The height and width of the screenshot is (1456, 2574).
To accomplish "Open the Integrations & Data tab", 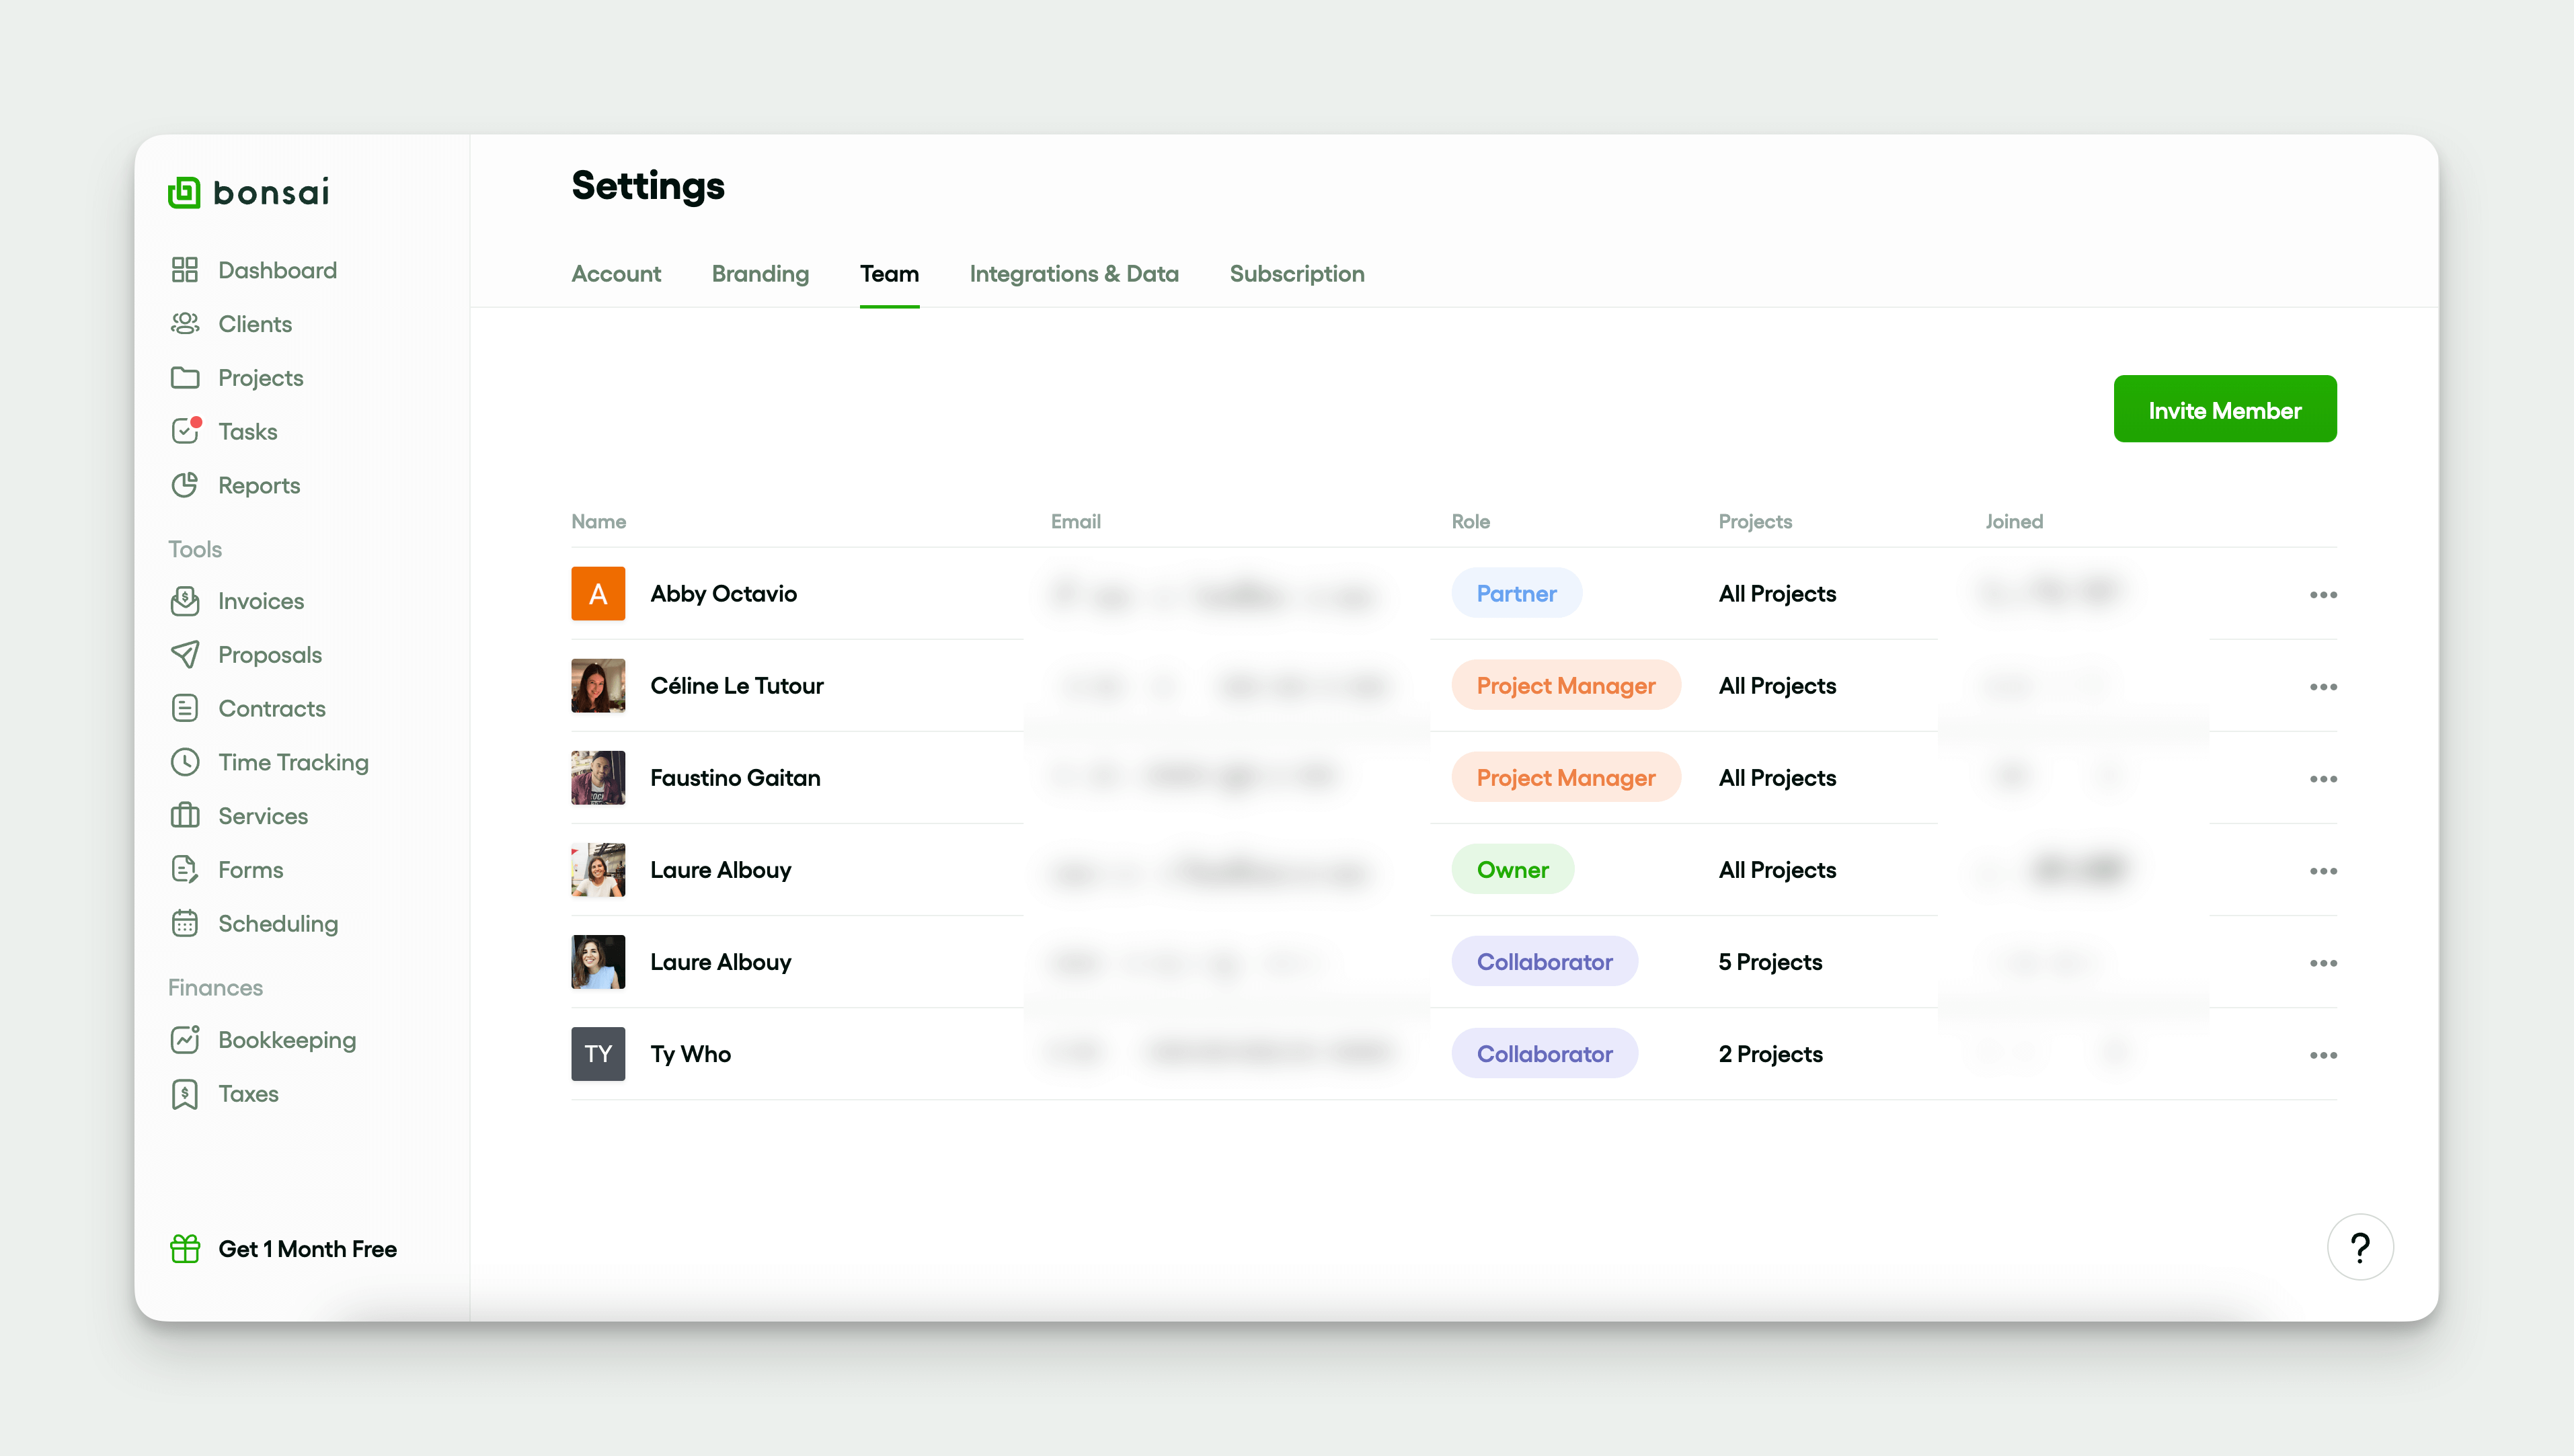I will pyautogui.click(x=1074, y=274).
